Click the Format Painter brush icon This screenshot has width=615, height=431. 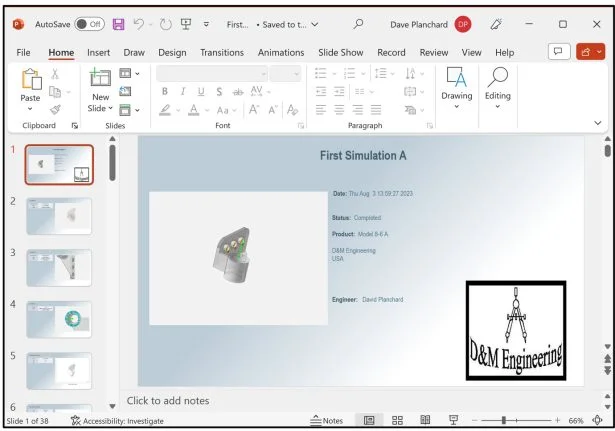click(x=55, y=109)
